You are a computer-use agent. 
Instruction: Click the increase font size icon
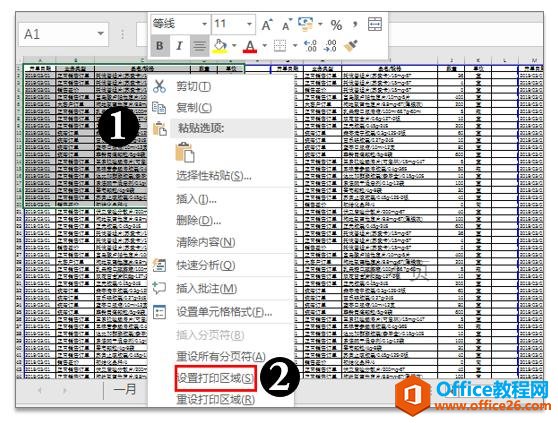pyautogui.click(x=267, y=25)
